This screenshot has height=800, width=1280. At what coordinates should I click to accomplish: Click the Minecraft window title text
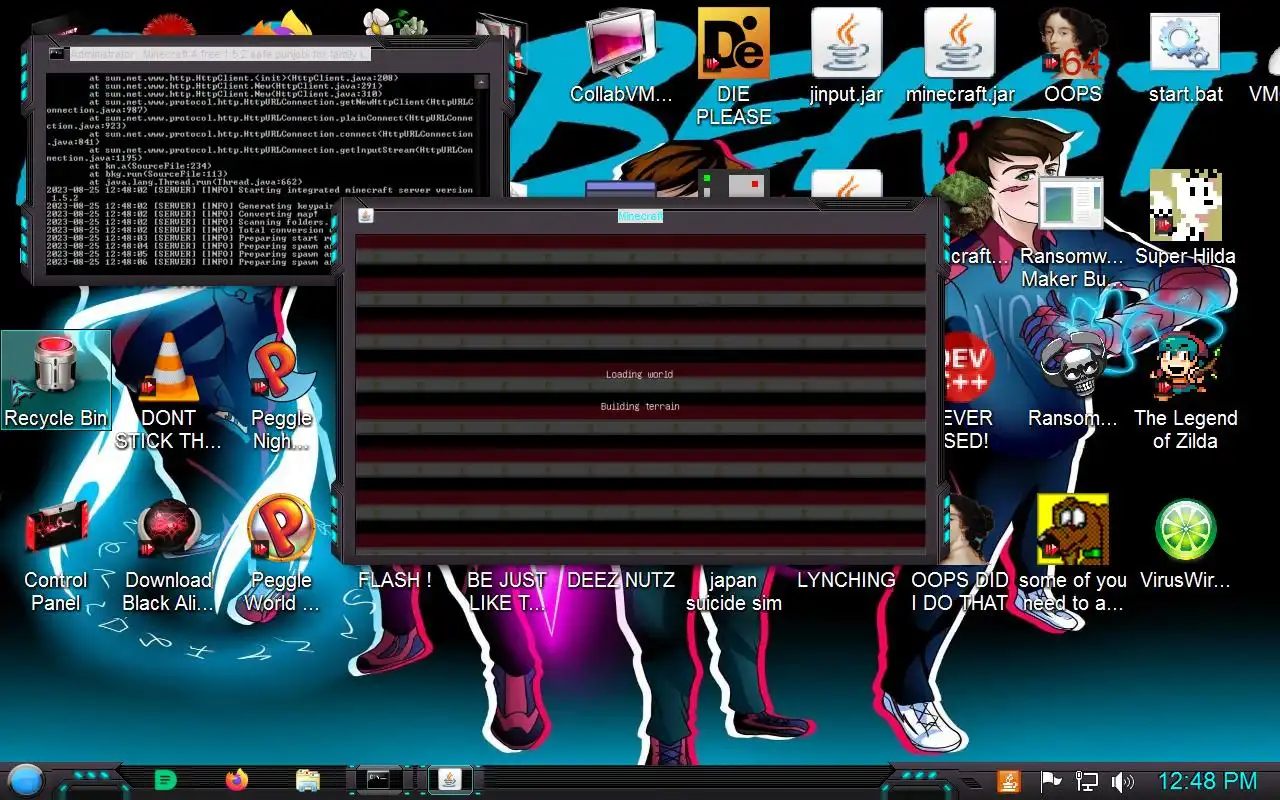tap(640, 216)
